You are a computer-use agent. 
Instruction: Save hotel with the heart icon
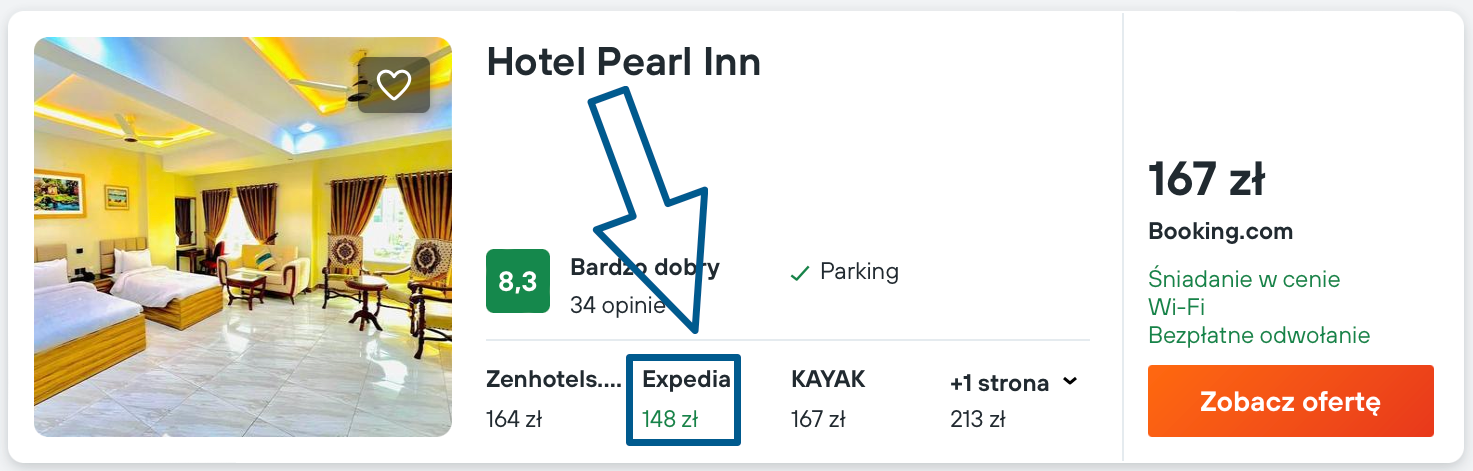tap(394, 85)
